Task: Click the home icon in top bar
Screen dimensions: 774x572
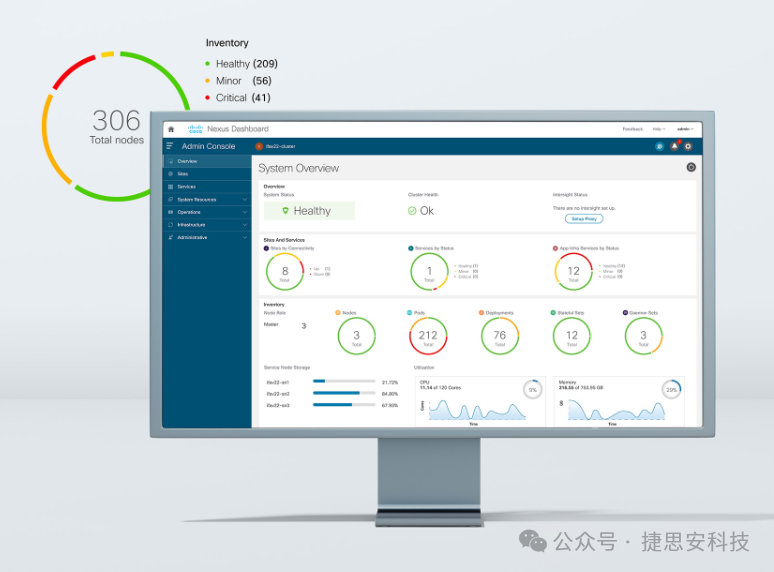Action: pos(171,129)
